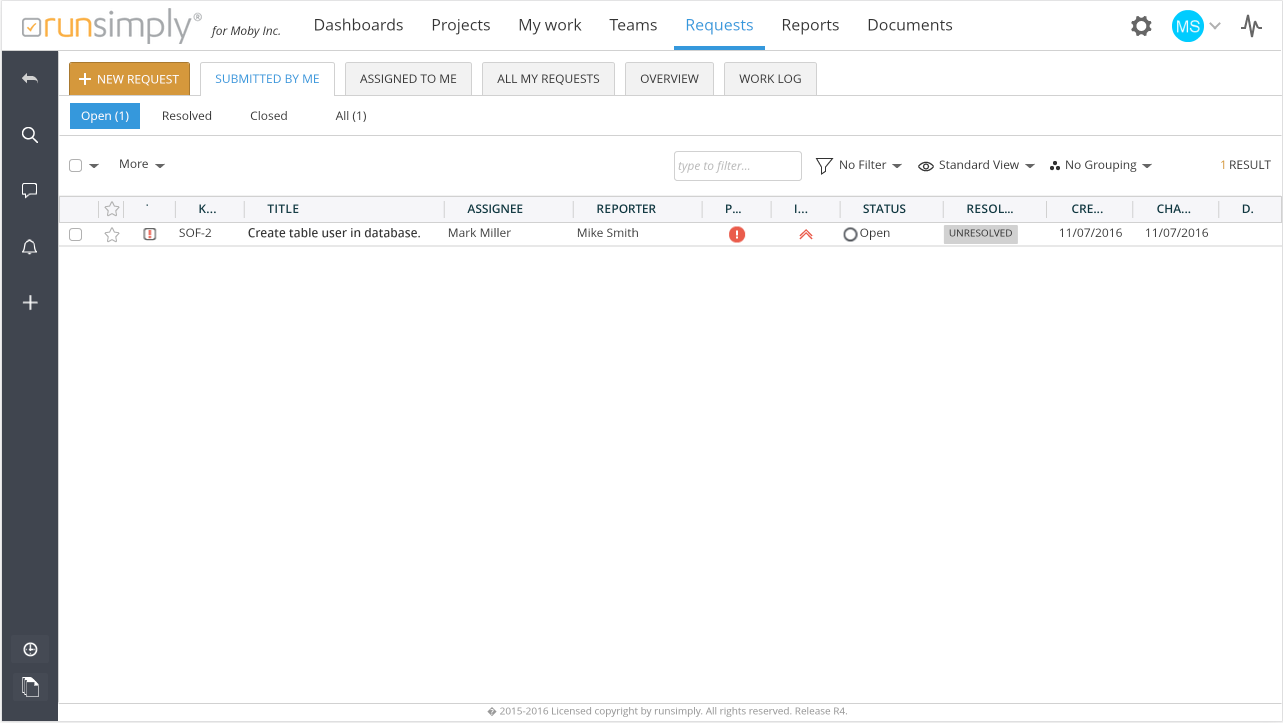
Task: Click the back arrow in left sidebar
Action: point(30,78)
